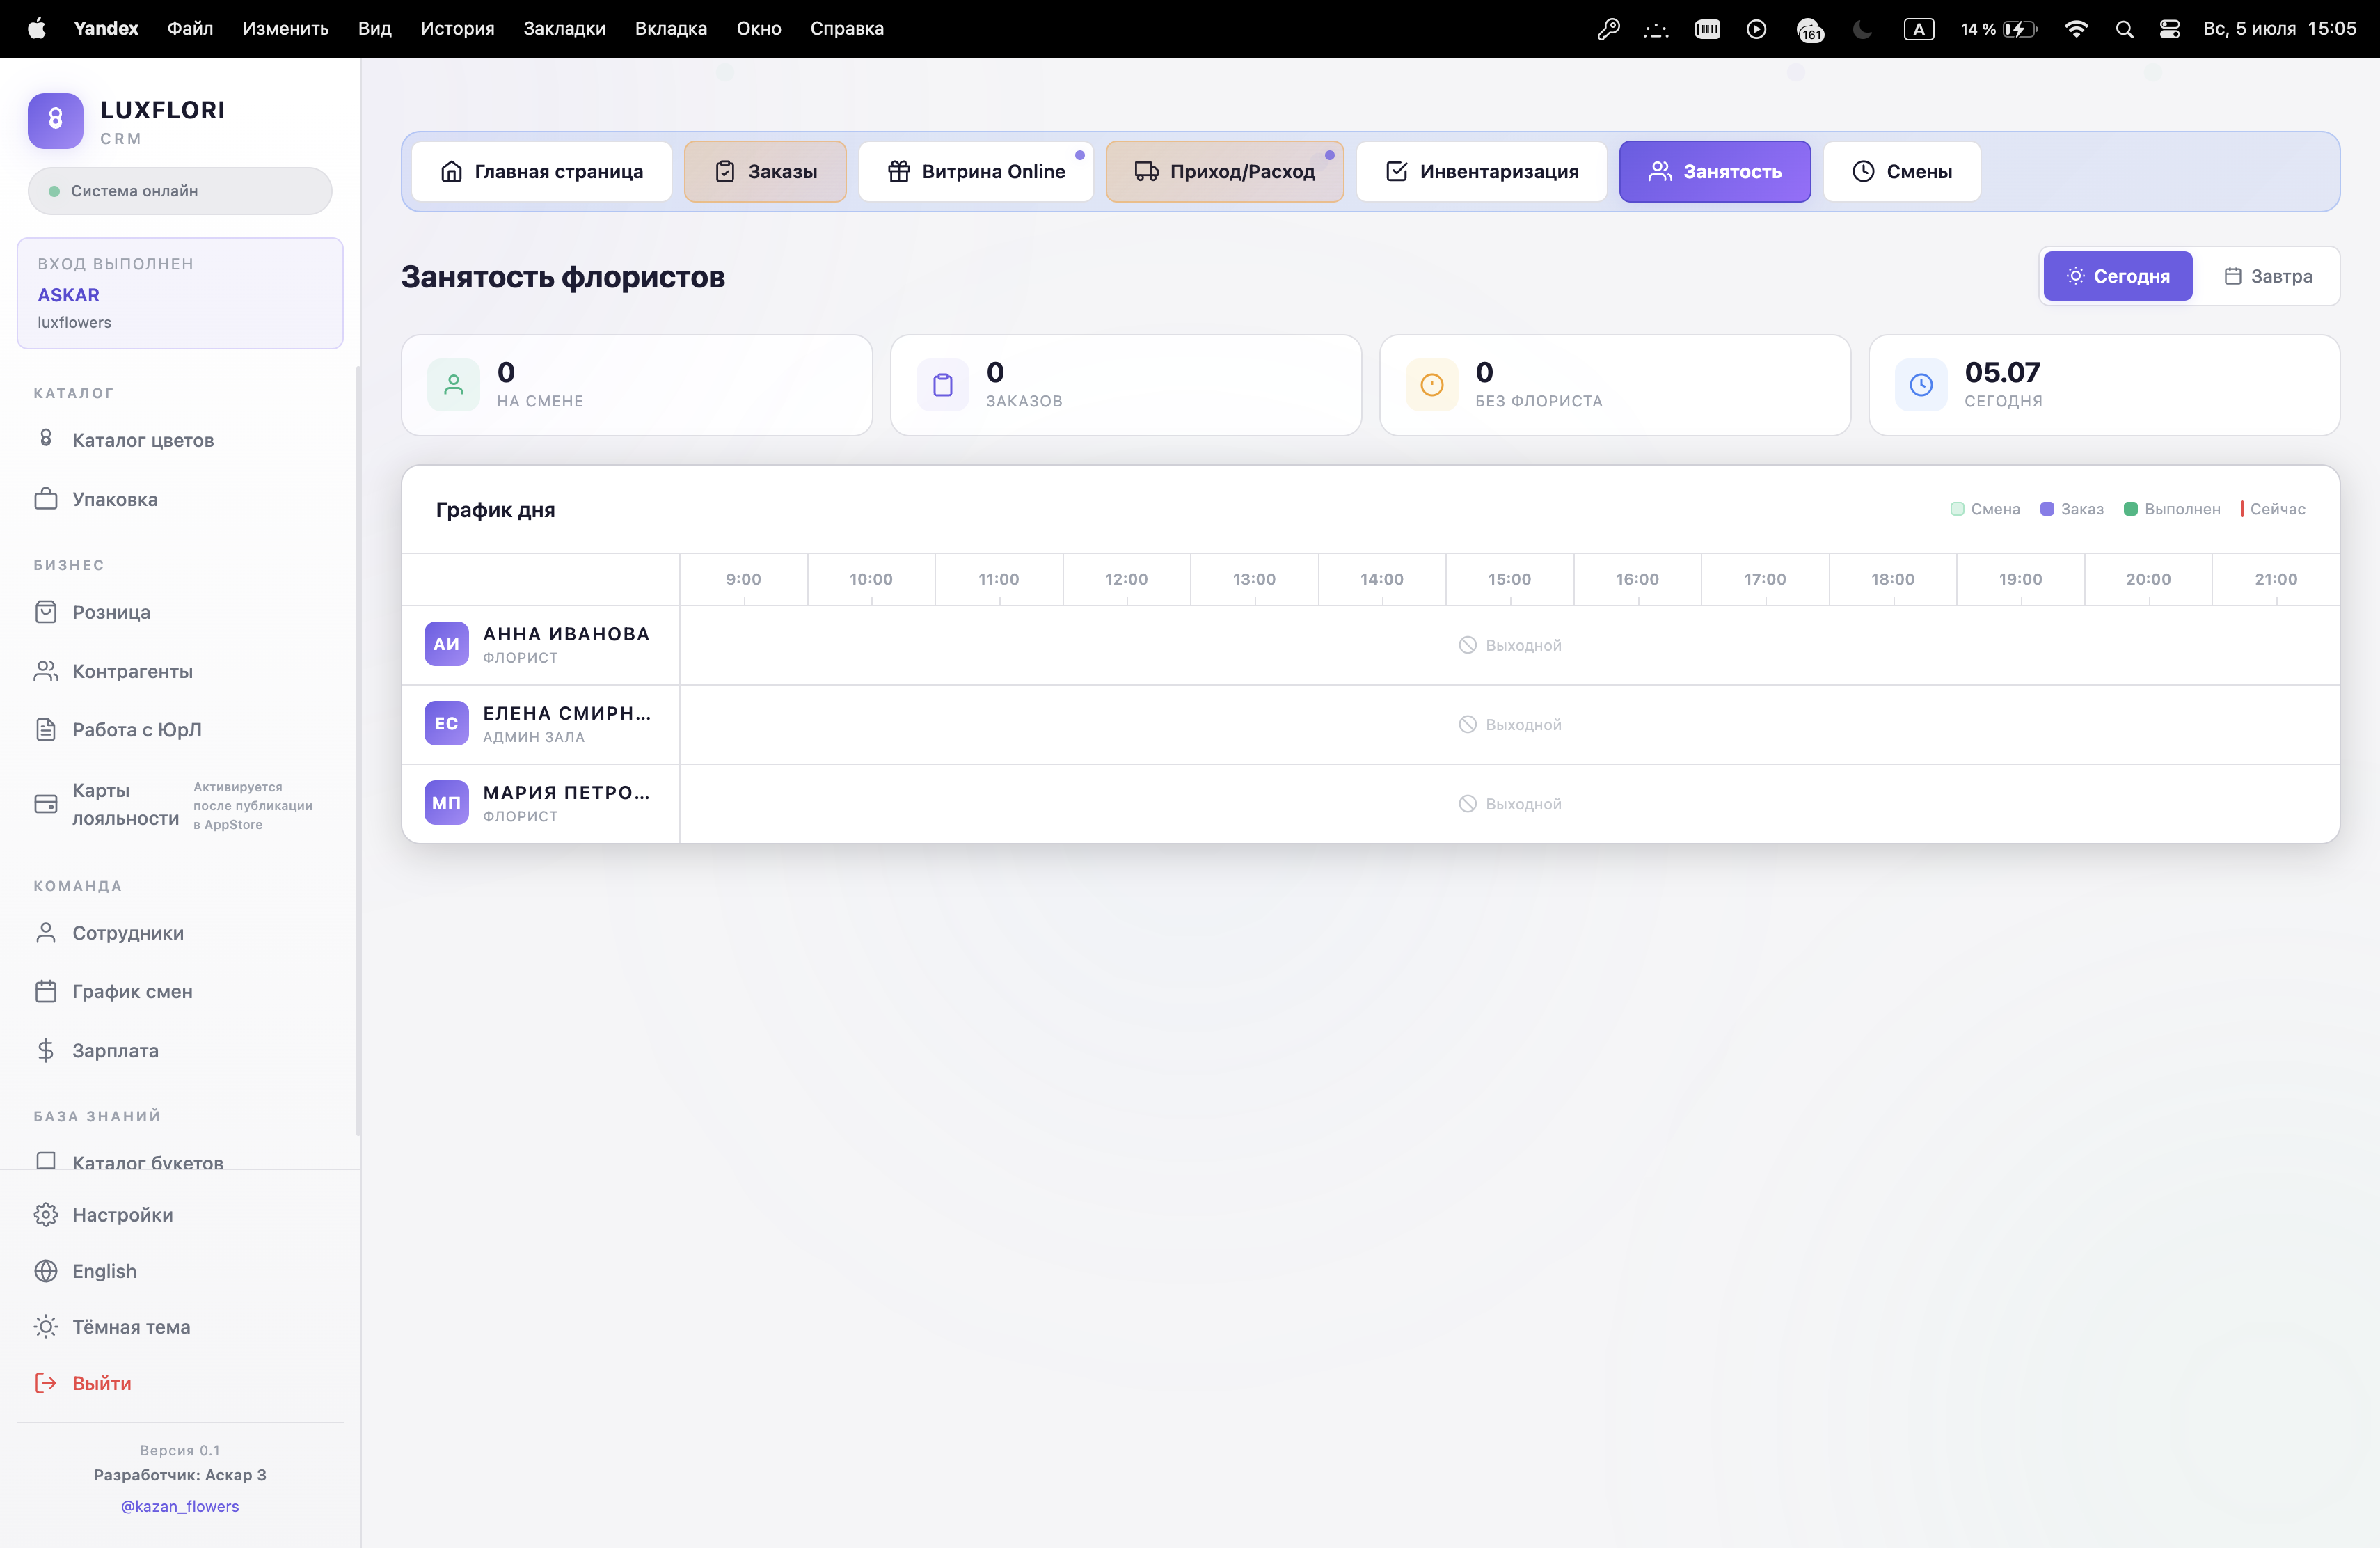Open Control Center in the menu bar
The width and height of the screenshot is (2380, 1548).
coord(2169,29)
